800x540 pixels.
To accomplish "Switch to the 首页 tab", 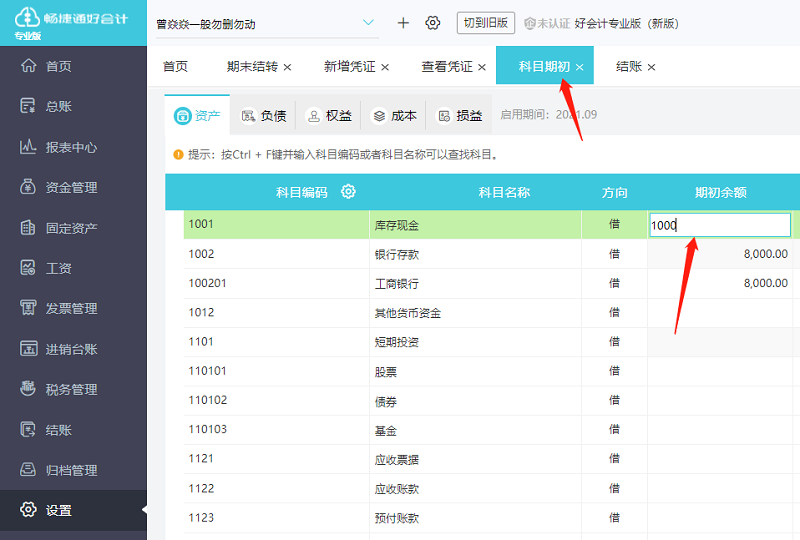I will point(175,66).
